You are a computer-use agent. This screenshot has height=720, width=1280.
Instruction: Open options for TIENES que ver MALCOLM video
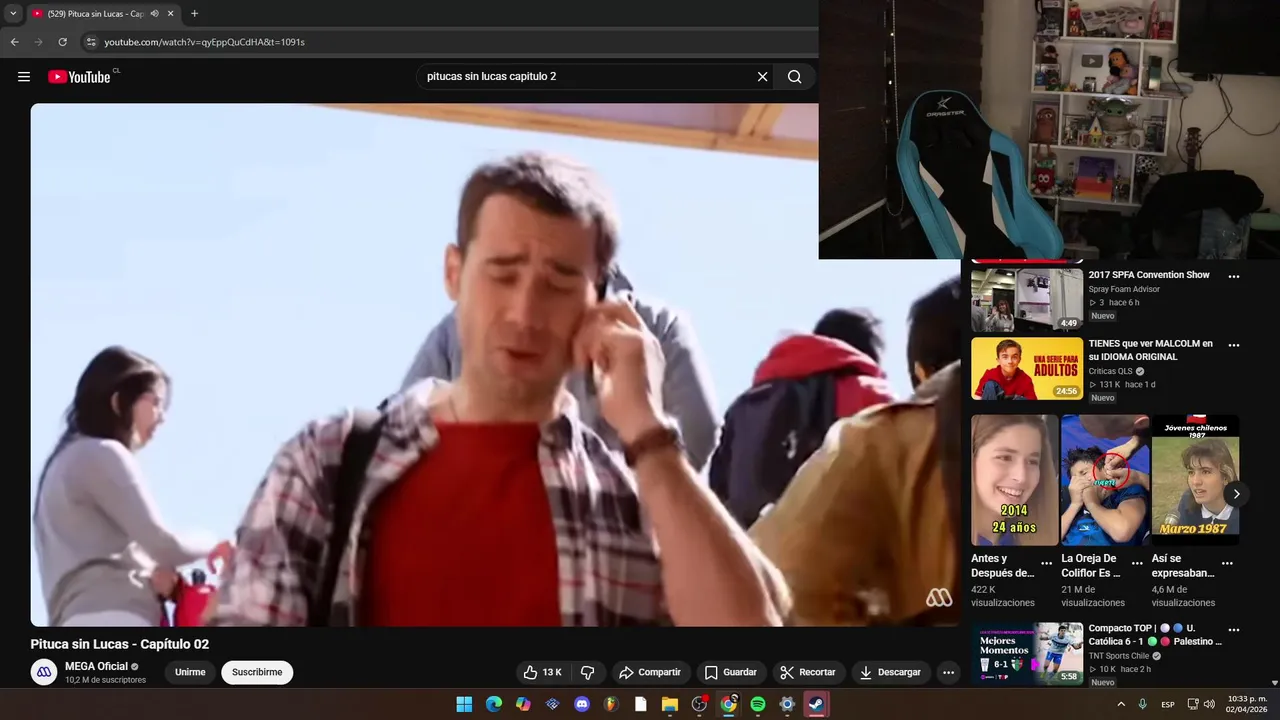click(1233, 346)
